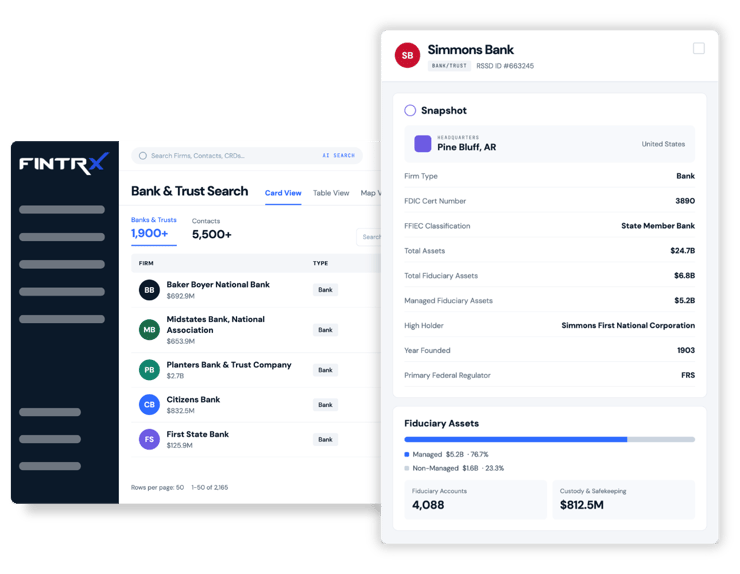Tick the Simmons Bank checkbox
This screenshot has height=574, width=740.
coord(699,49)
